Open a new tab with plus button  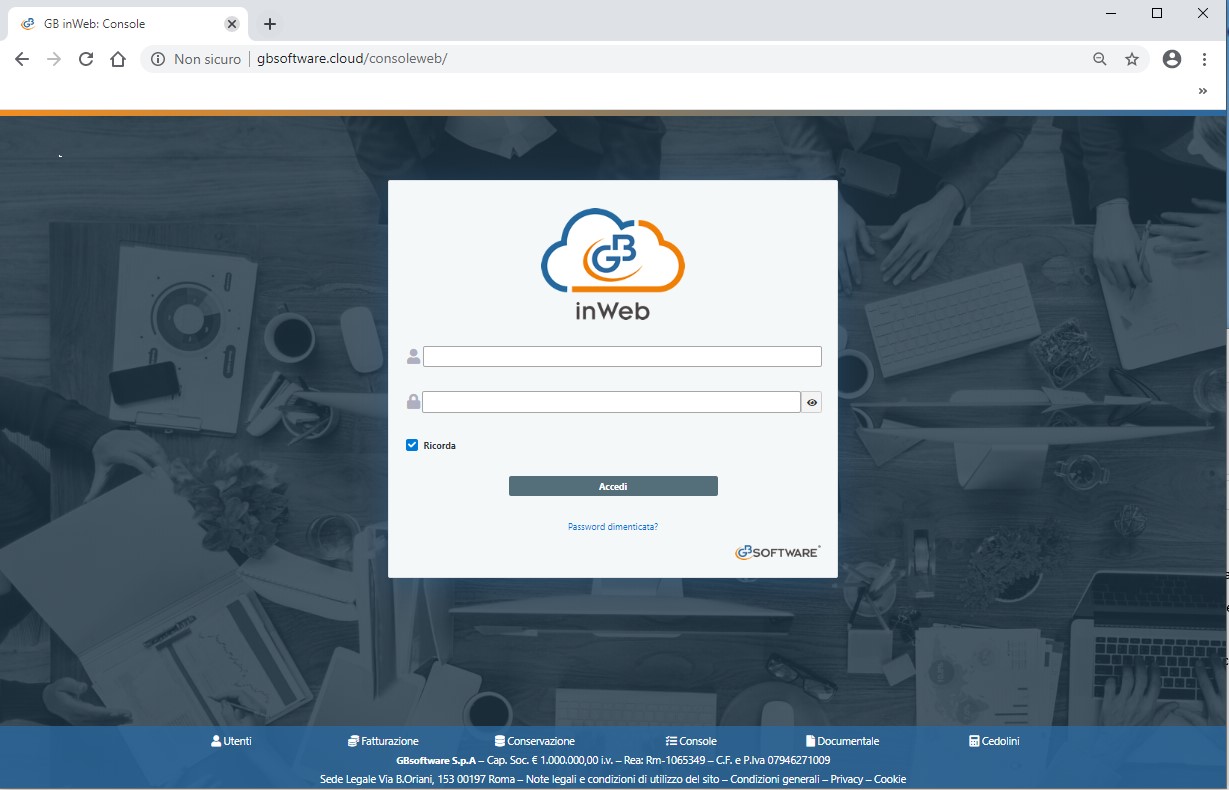270,24
